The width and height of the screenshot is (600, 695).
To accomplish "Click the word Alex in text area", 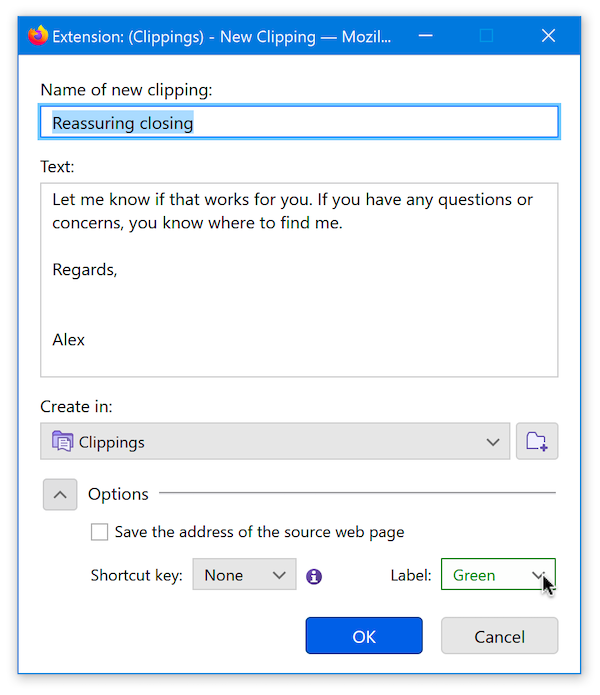I will pos(69,340).
